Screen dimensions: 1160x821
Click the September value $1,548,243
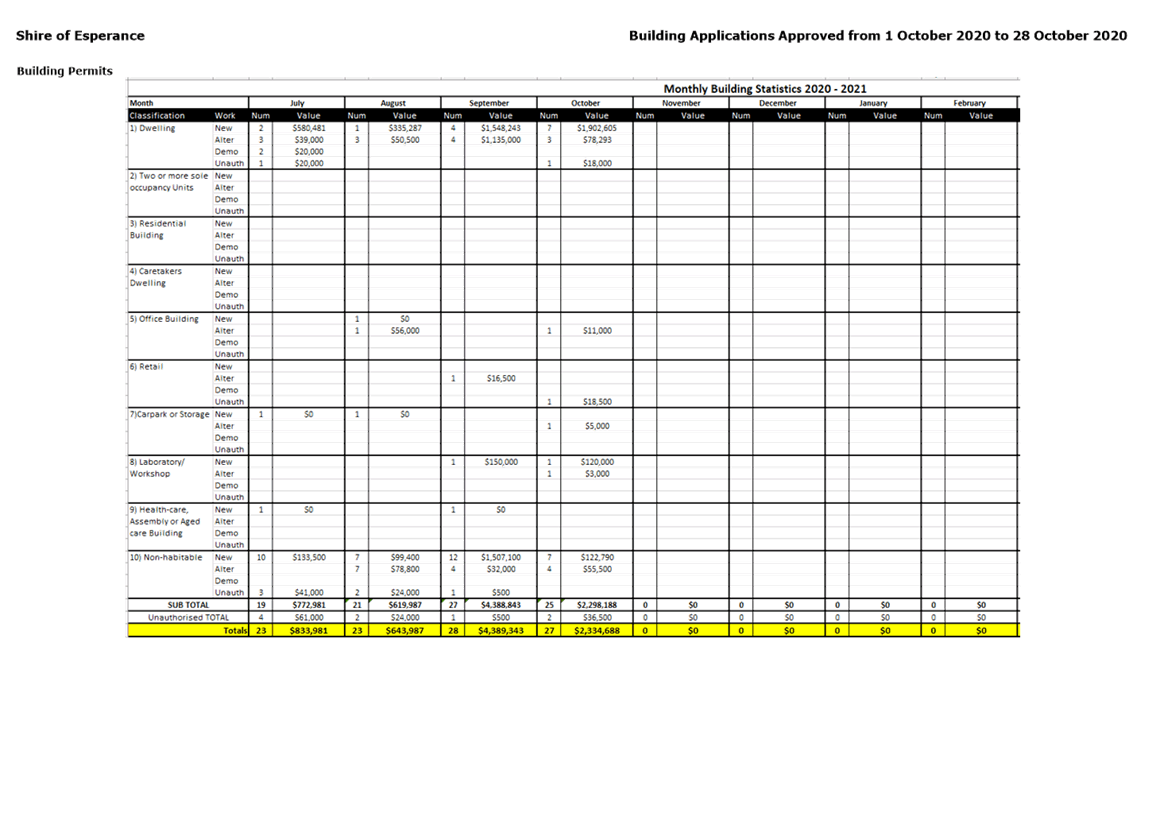(x=501, y=128)
